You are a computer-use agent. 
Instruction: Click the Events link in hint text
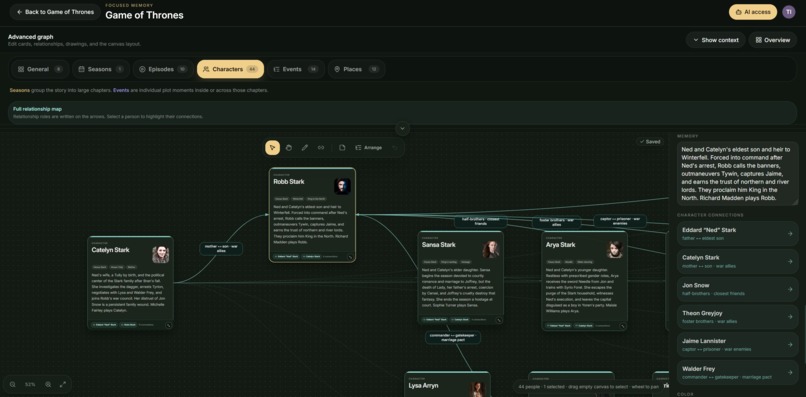tap(121, 91)
